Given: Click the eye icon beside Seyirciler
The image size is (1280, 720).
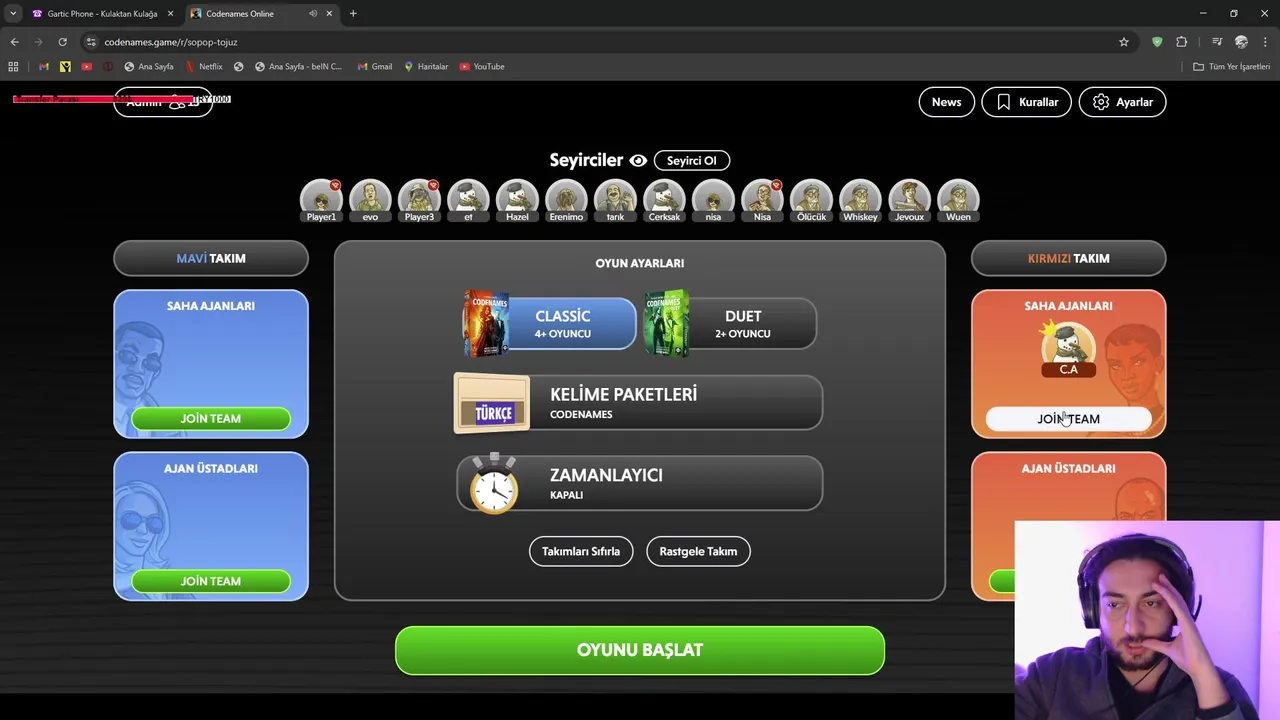Looking at the screenshot, I should 638,160.
